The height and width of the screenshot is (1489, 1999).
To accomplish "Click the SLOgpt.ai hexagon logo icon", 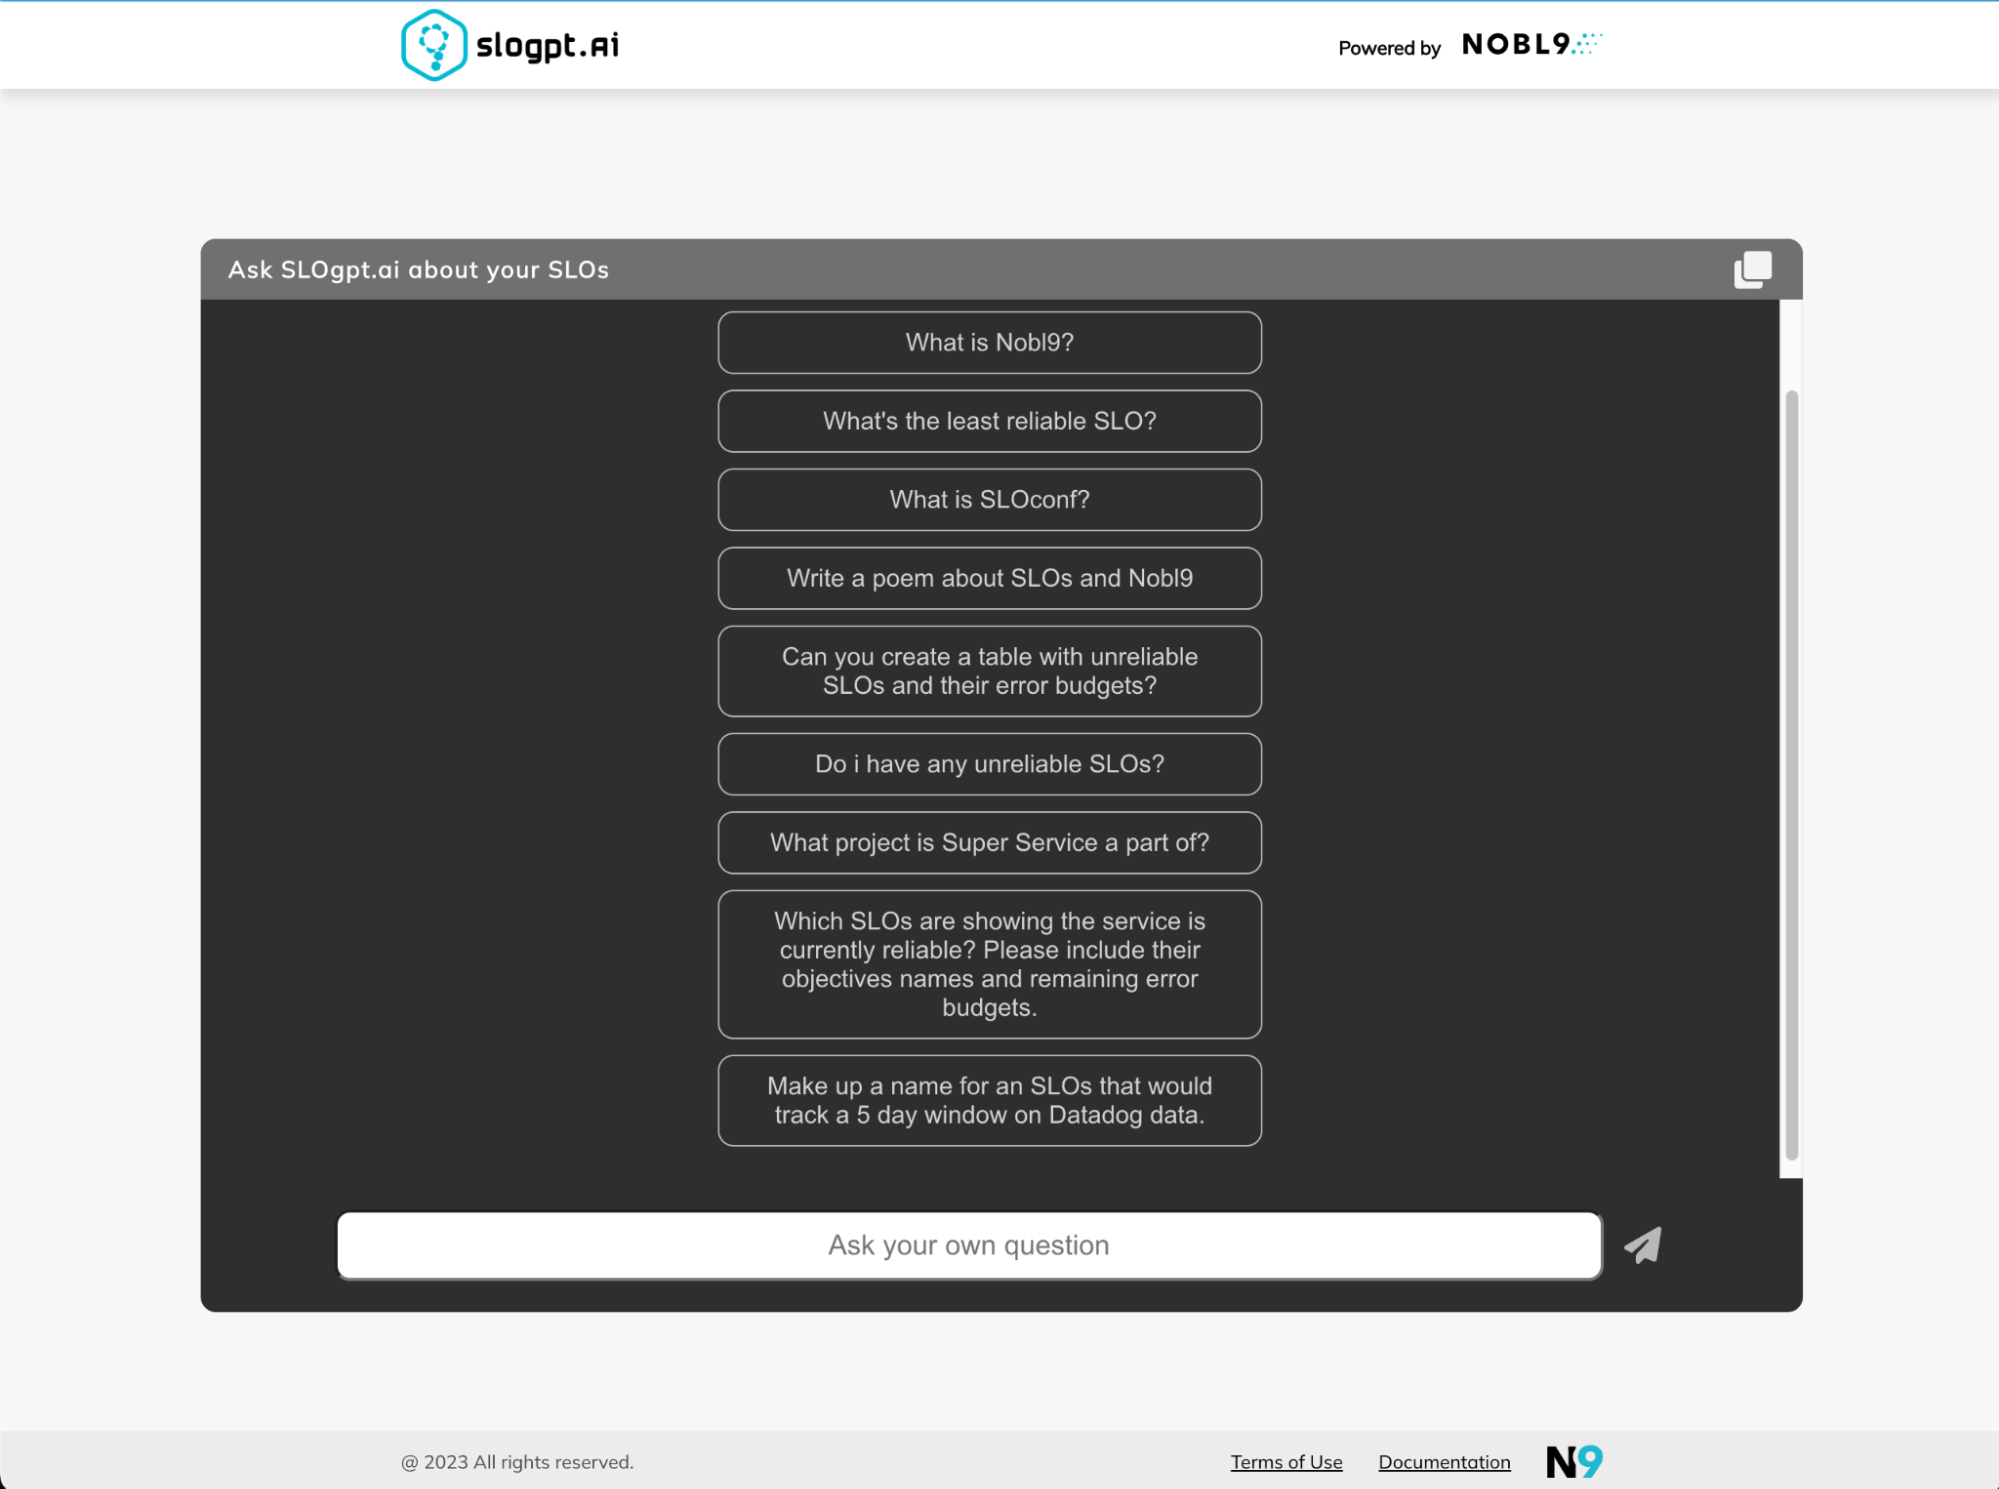I will (435, 44).
